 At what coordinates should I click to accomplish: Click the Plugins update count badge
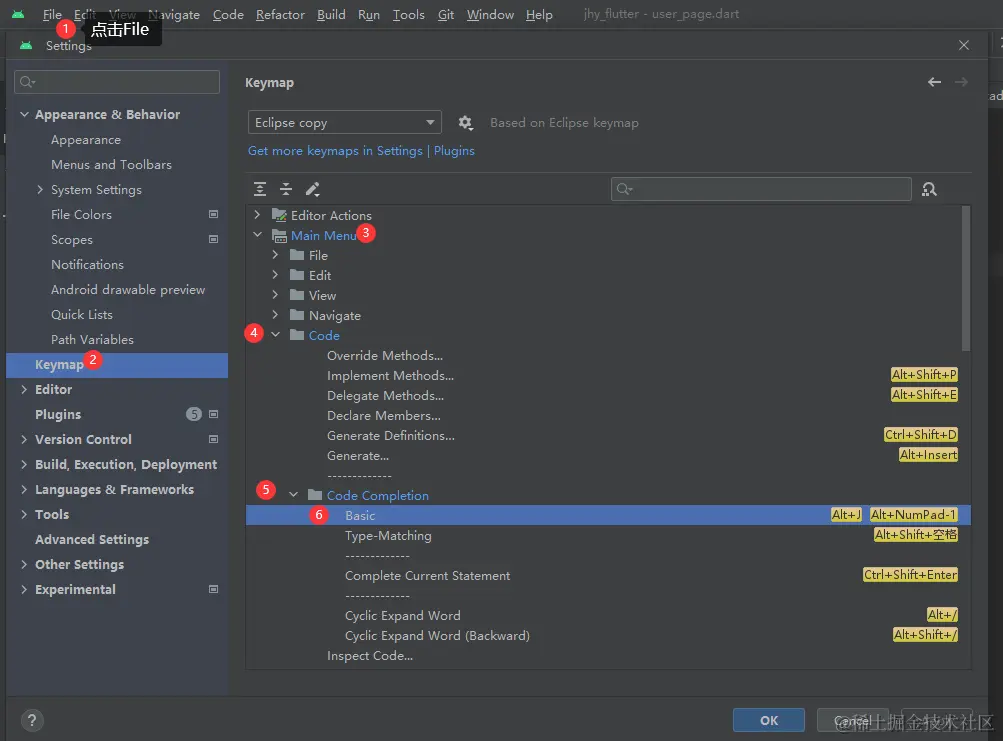194,414
